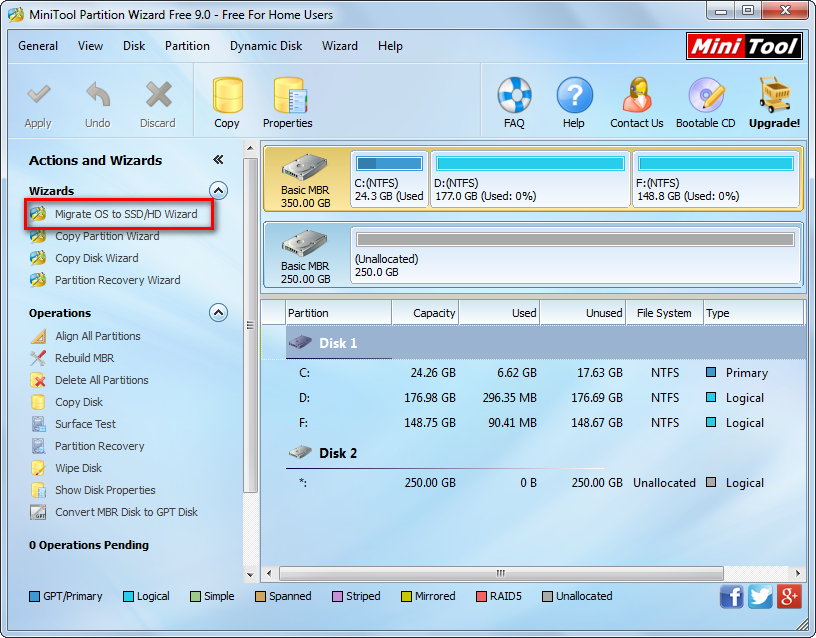Image resolution: width=816 pixels, height=638 pixels.
Task: Click the Convert MBR to GPT icon
Action: (38, 512)
